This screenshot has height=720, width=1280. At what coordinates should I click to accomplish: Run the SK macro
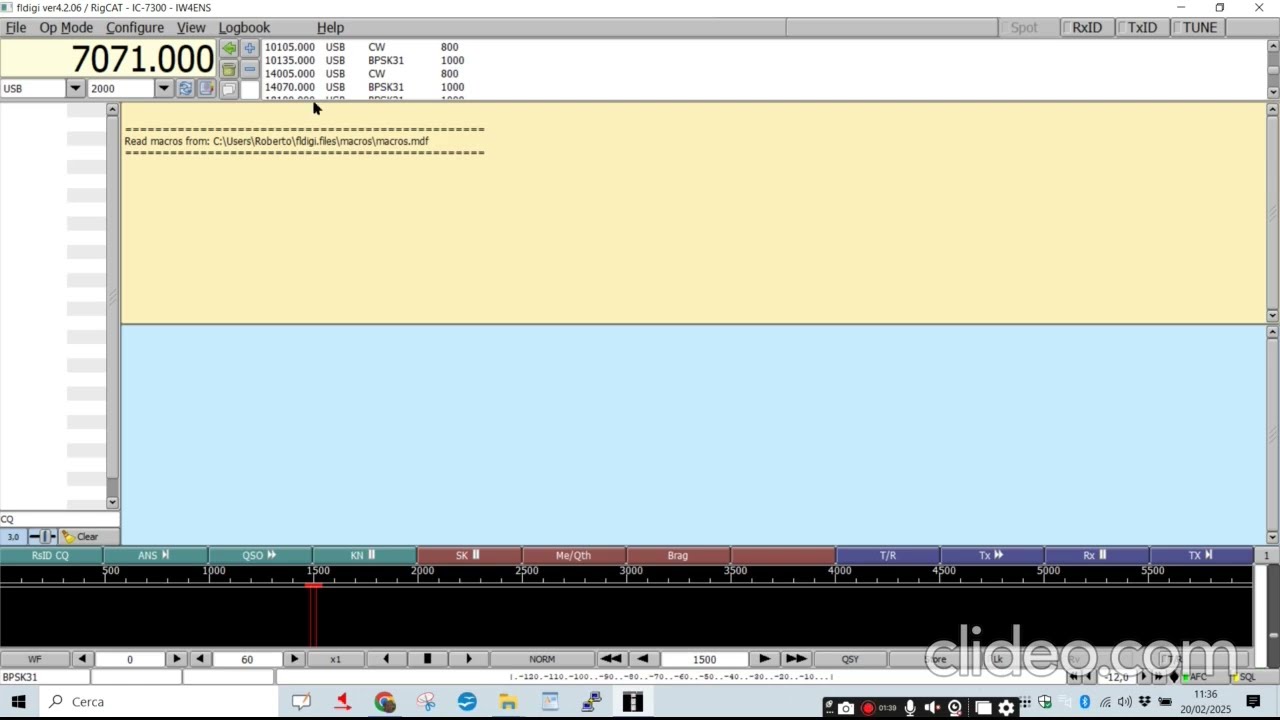(469, 556)
